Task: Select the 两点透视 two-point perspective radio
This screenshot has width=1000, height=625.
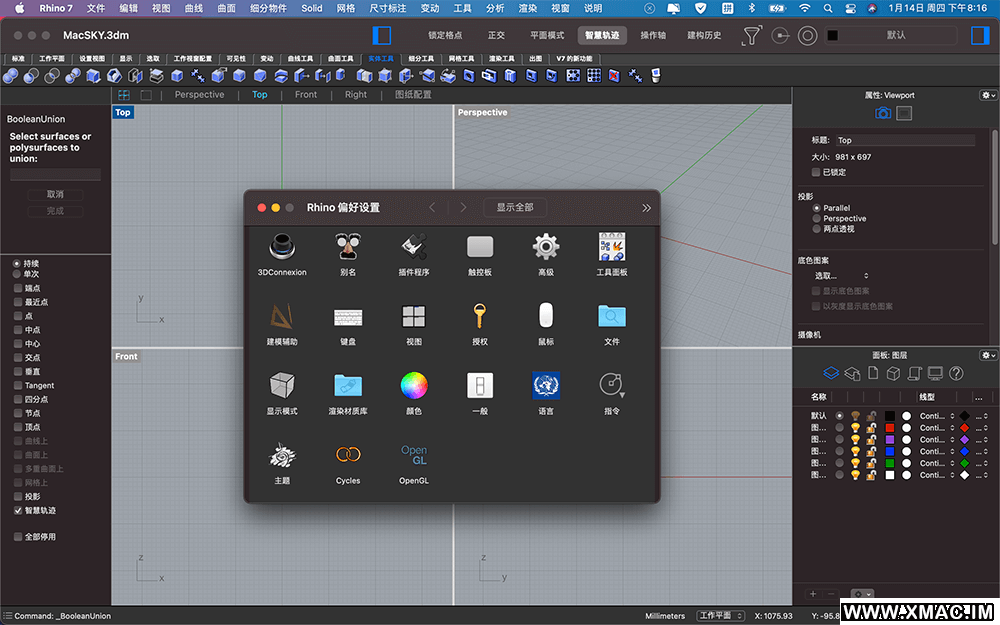Action: click(816, 229)
